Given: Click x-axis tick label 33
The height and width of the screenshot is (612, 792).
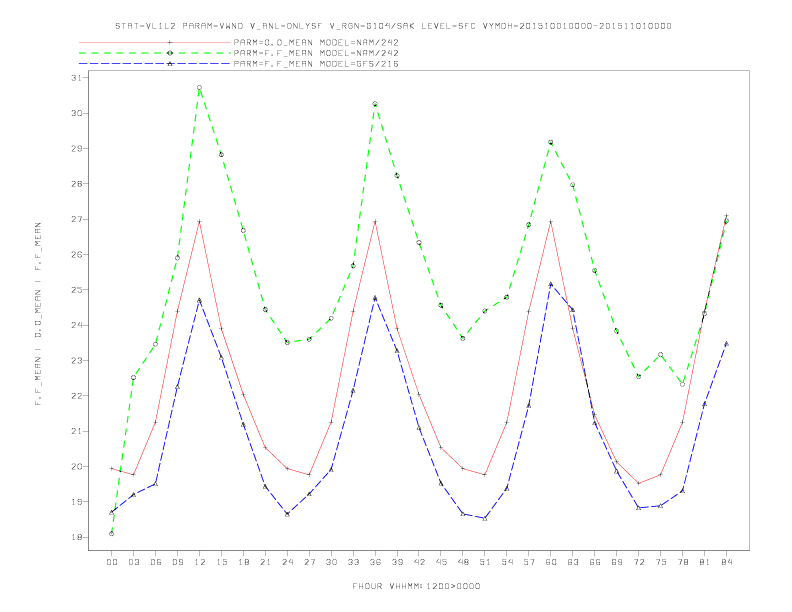Looking at the screenshot, I should [353, 562].
